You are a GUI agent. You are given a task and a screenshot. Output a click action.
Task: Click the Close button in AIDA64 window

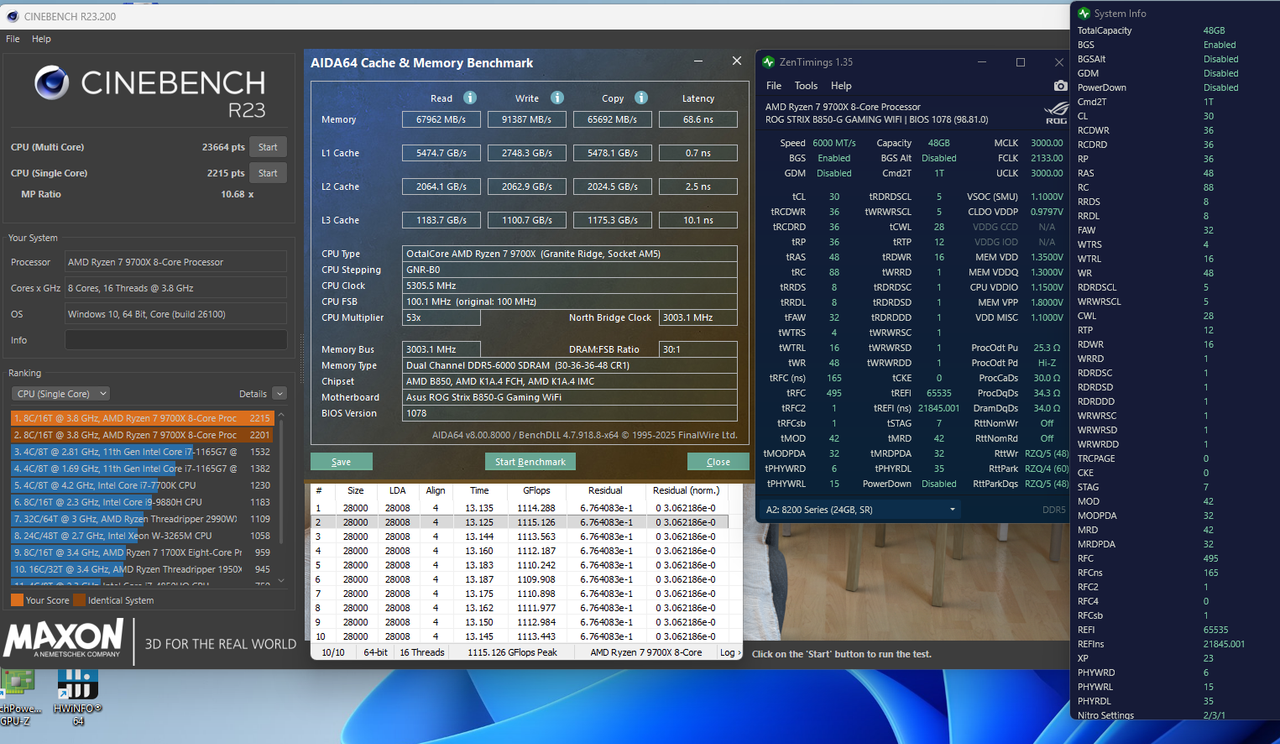[x=718, y=462]
